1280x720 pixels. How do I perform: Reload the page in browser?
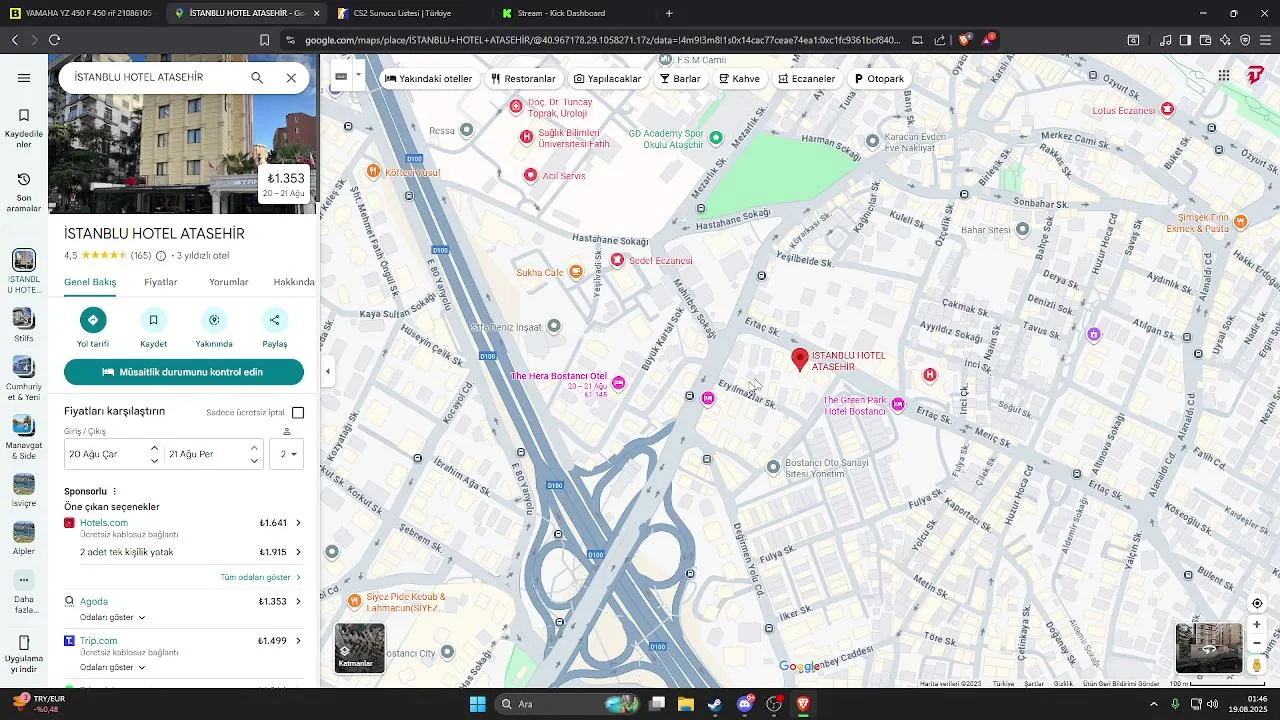click(54, 40)
